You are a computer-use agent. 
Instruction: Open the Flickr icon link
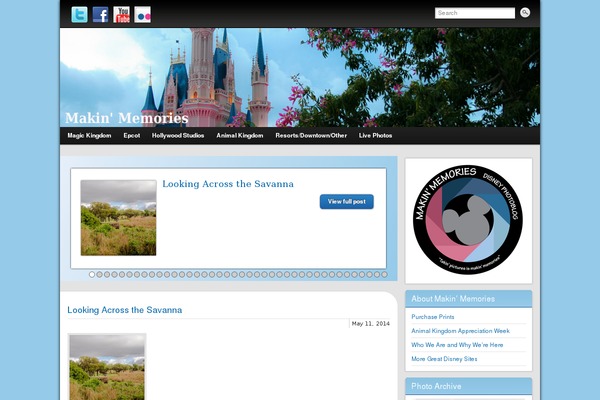click(x=143, y=15)
